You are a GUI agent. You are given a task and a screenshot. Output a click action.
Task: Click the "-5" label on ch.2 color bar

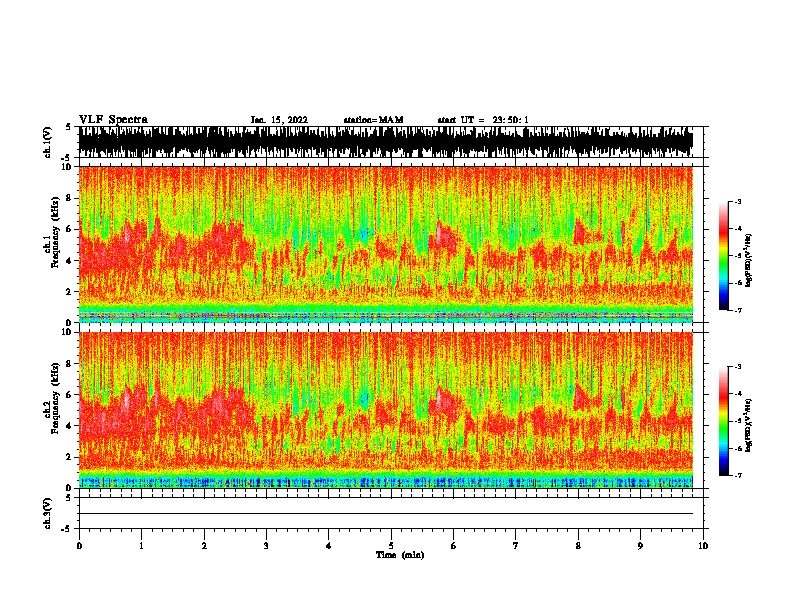pos(738,421)
